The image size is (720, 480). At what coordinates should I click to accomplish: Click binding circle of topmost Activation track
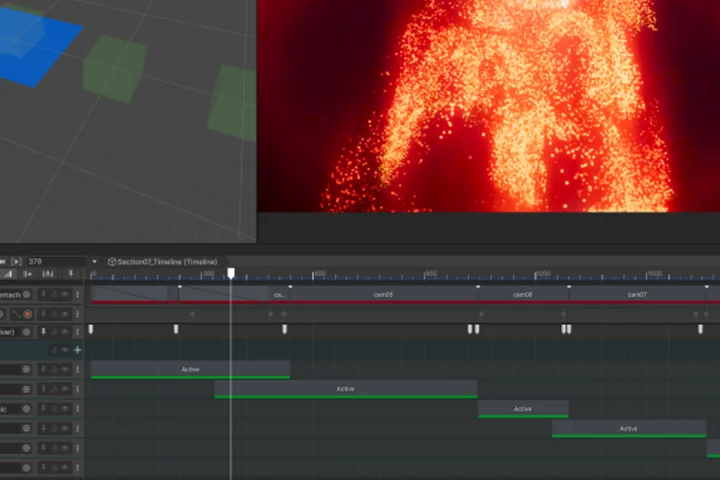tap(27, 369)
